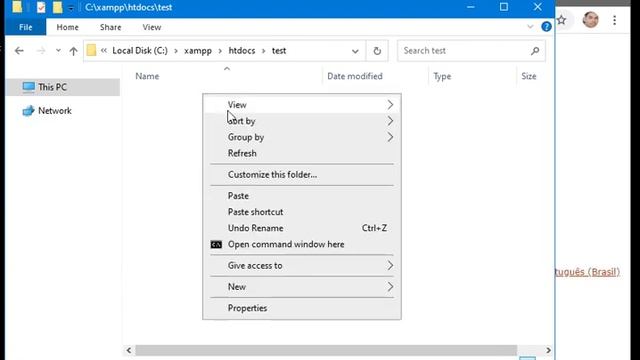Click the Up one level arrow
Screen dimensions: 640x360
point(73,51)
